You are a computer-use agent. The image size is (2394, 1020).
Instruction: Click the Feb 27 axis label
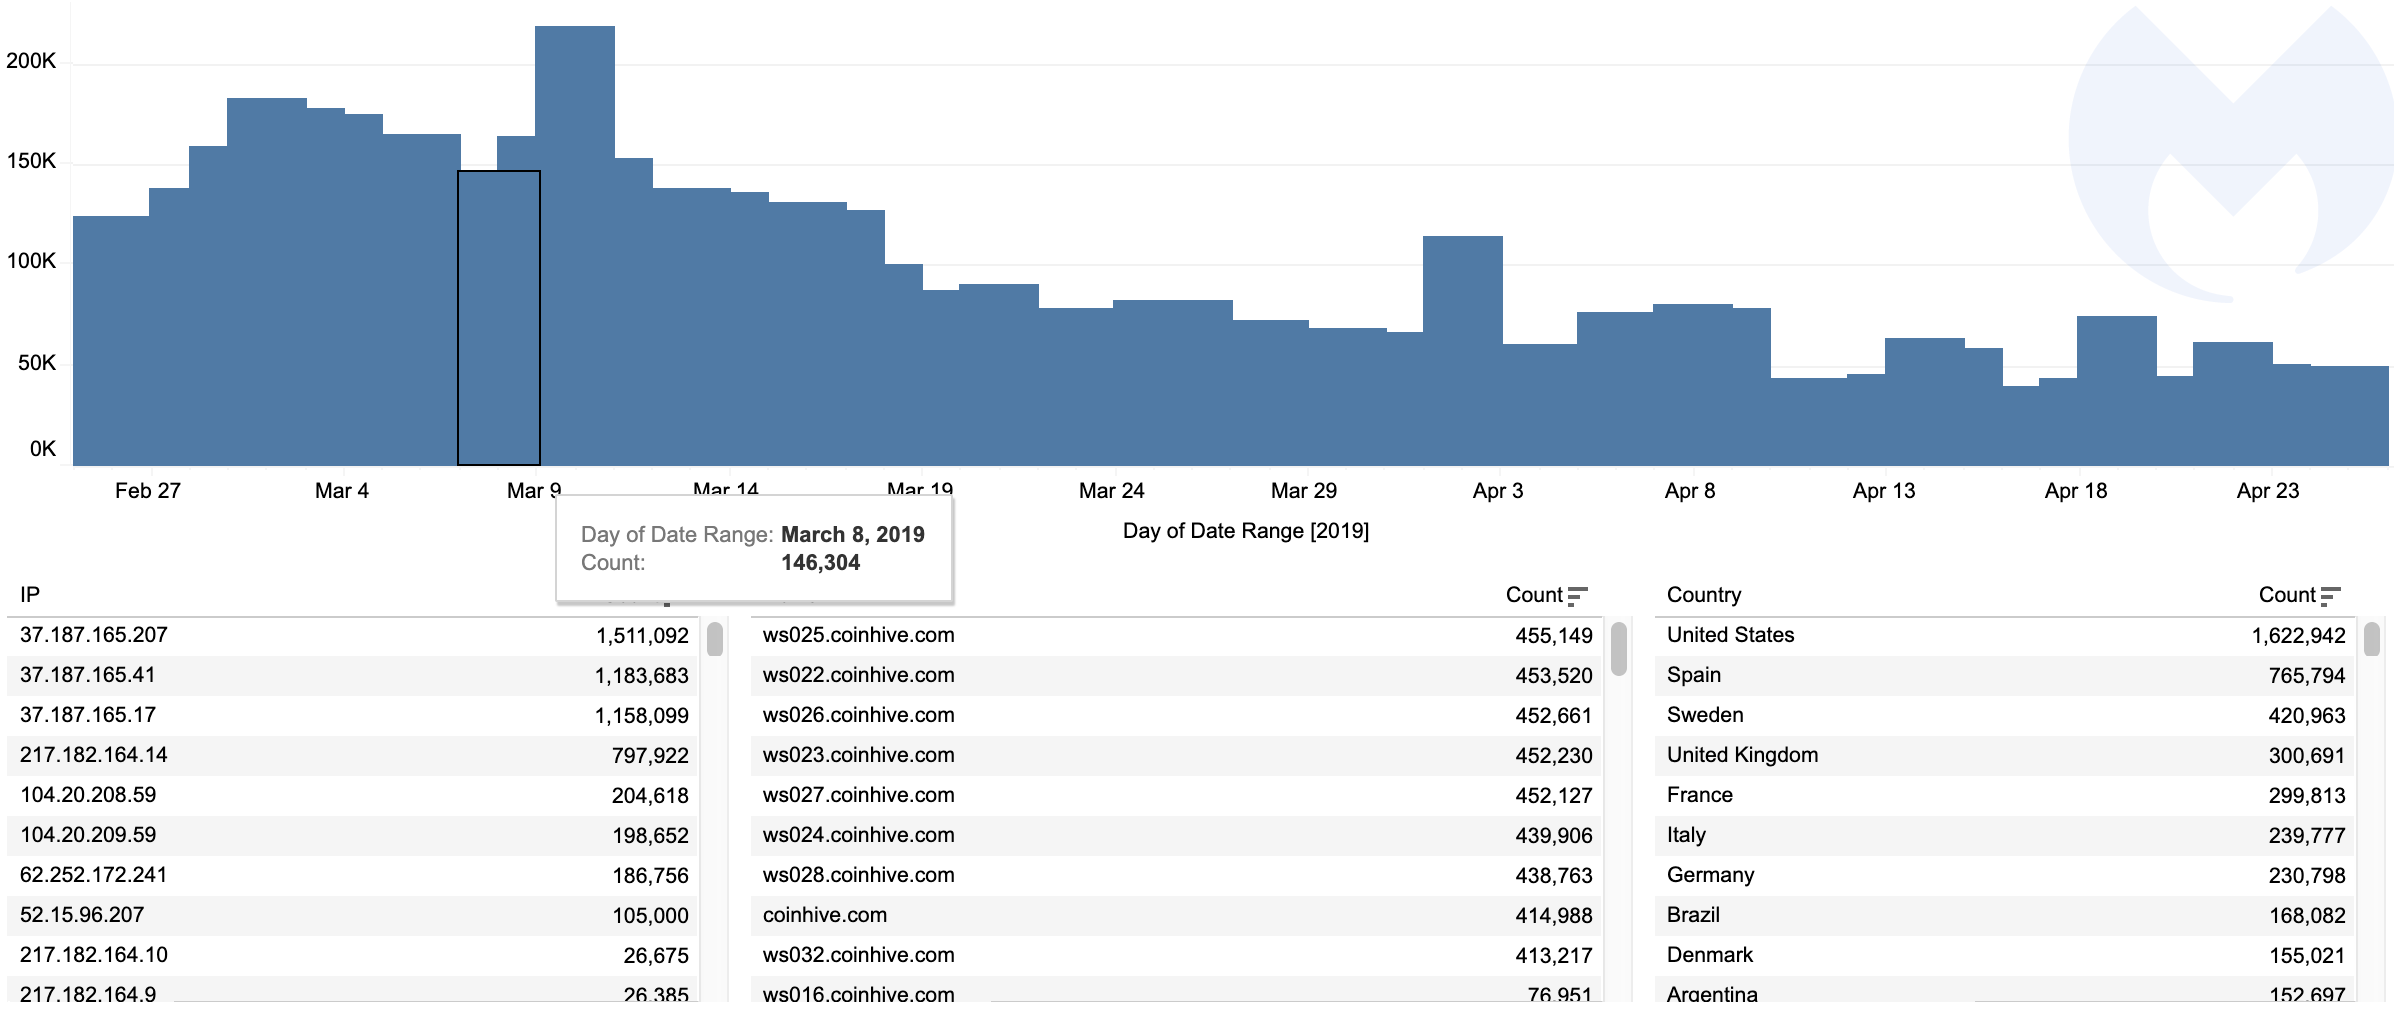(148, 491)
